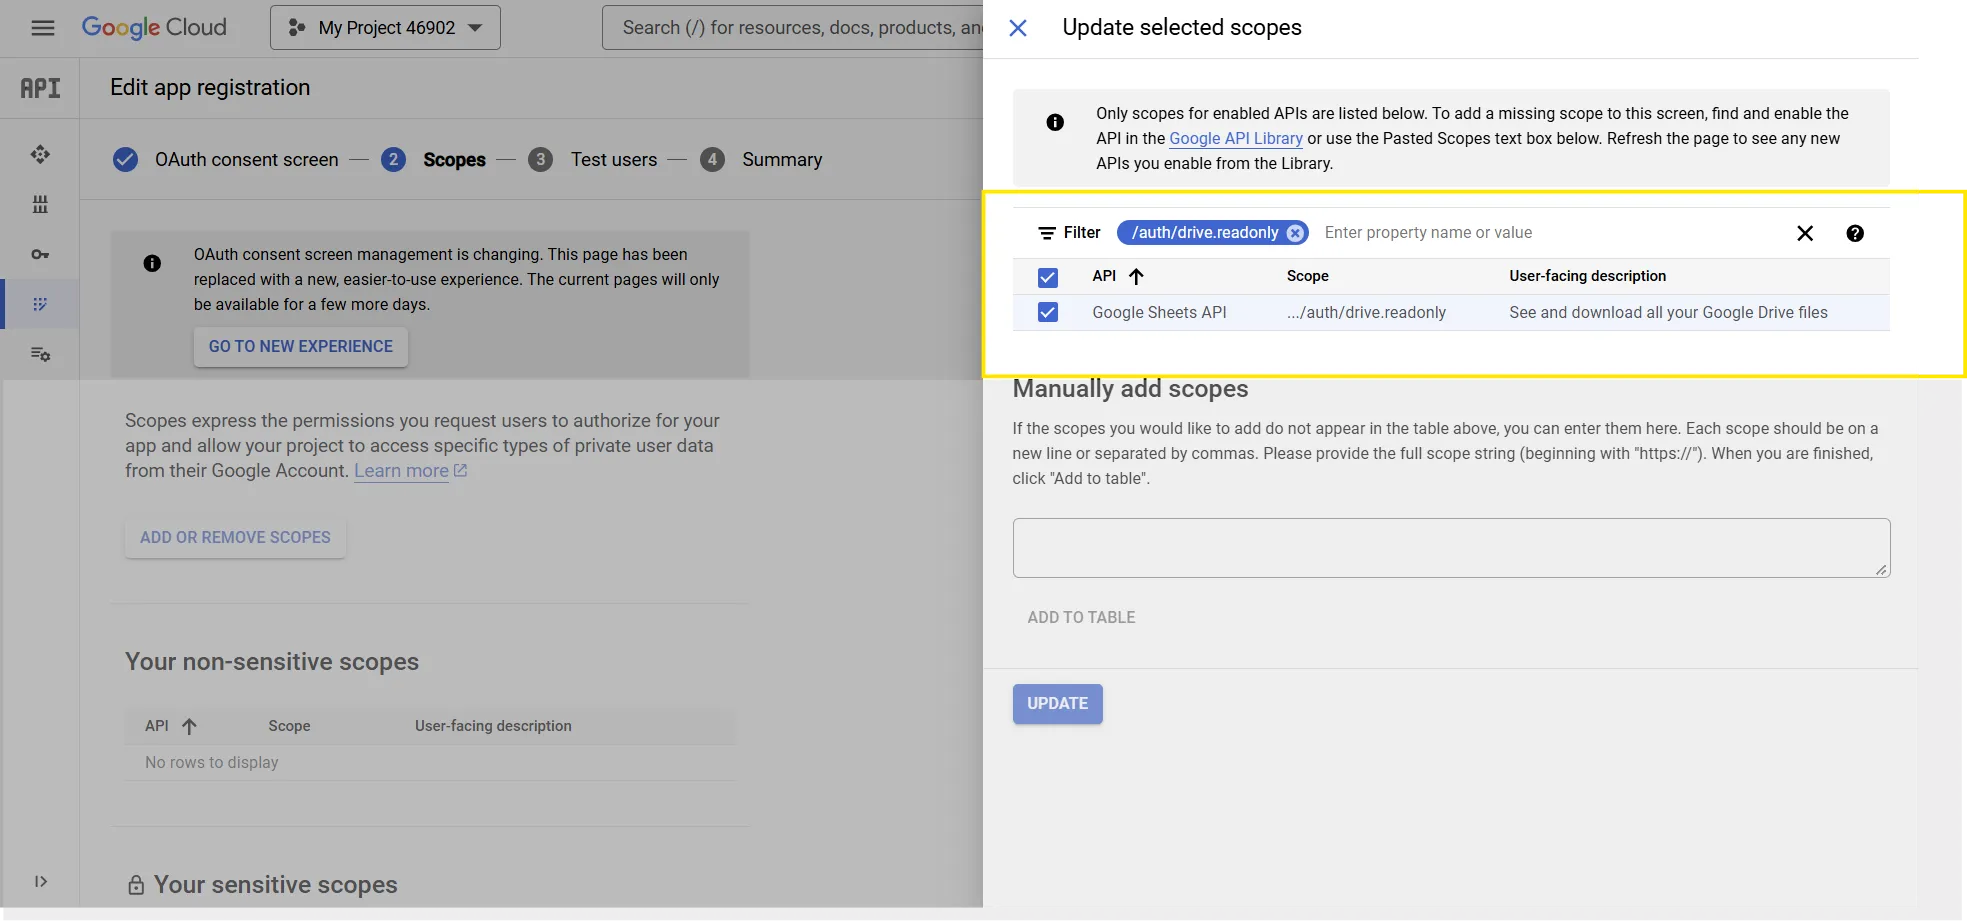Remove the /auth/drive.readonly filter chip
The height and width of the screenshot is (921, 1967).
coord(1295,233)
